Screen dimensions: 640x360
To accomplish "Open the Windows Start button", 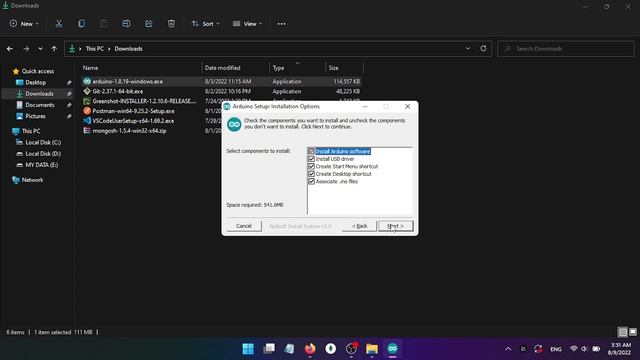I will tap(248, 349).
